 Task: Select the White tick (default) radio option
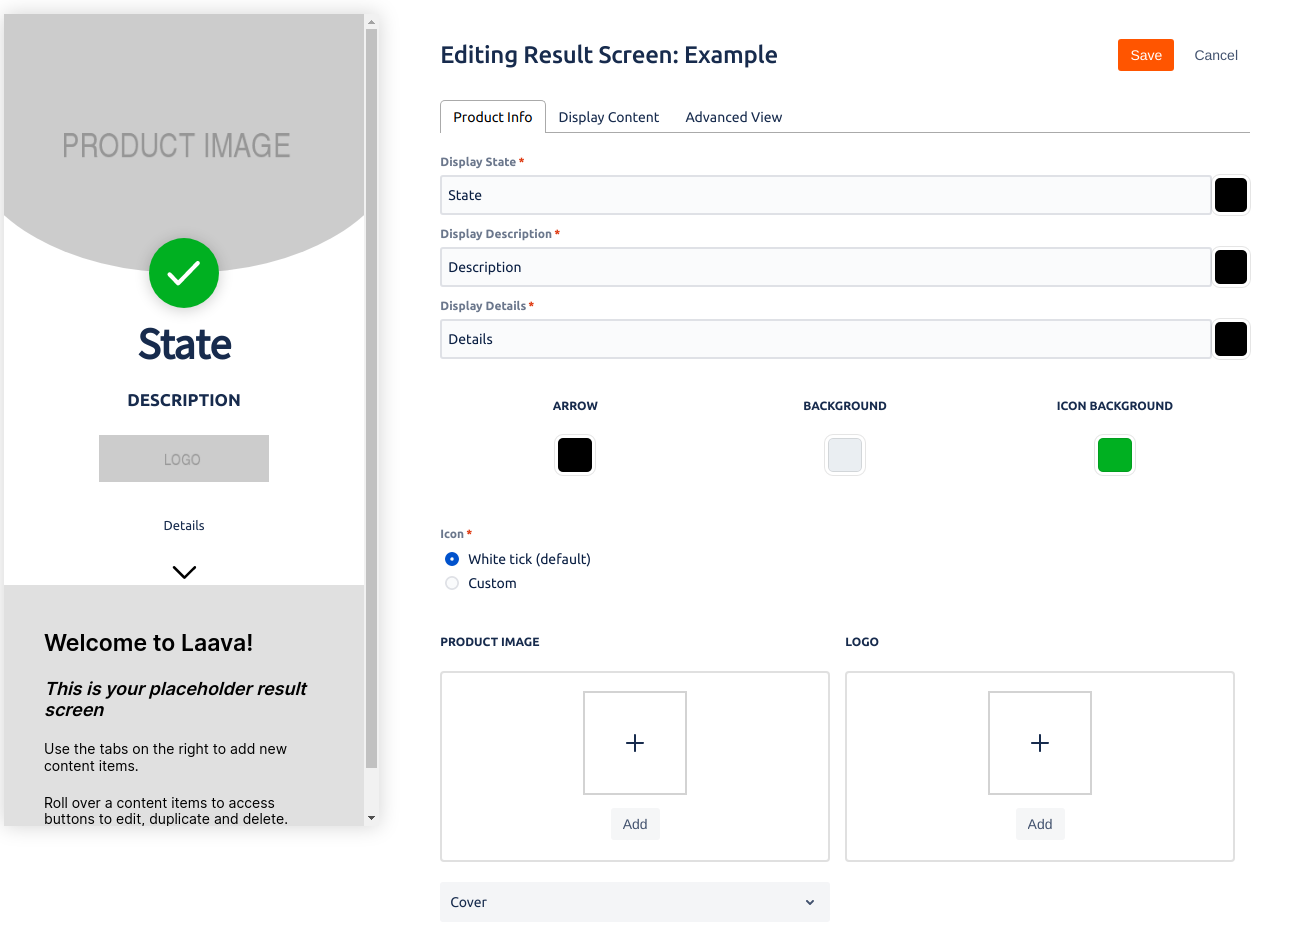[452, 559]
